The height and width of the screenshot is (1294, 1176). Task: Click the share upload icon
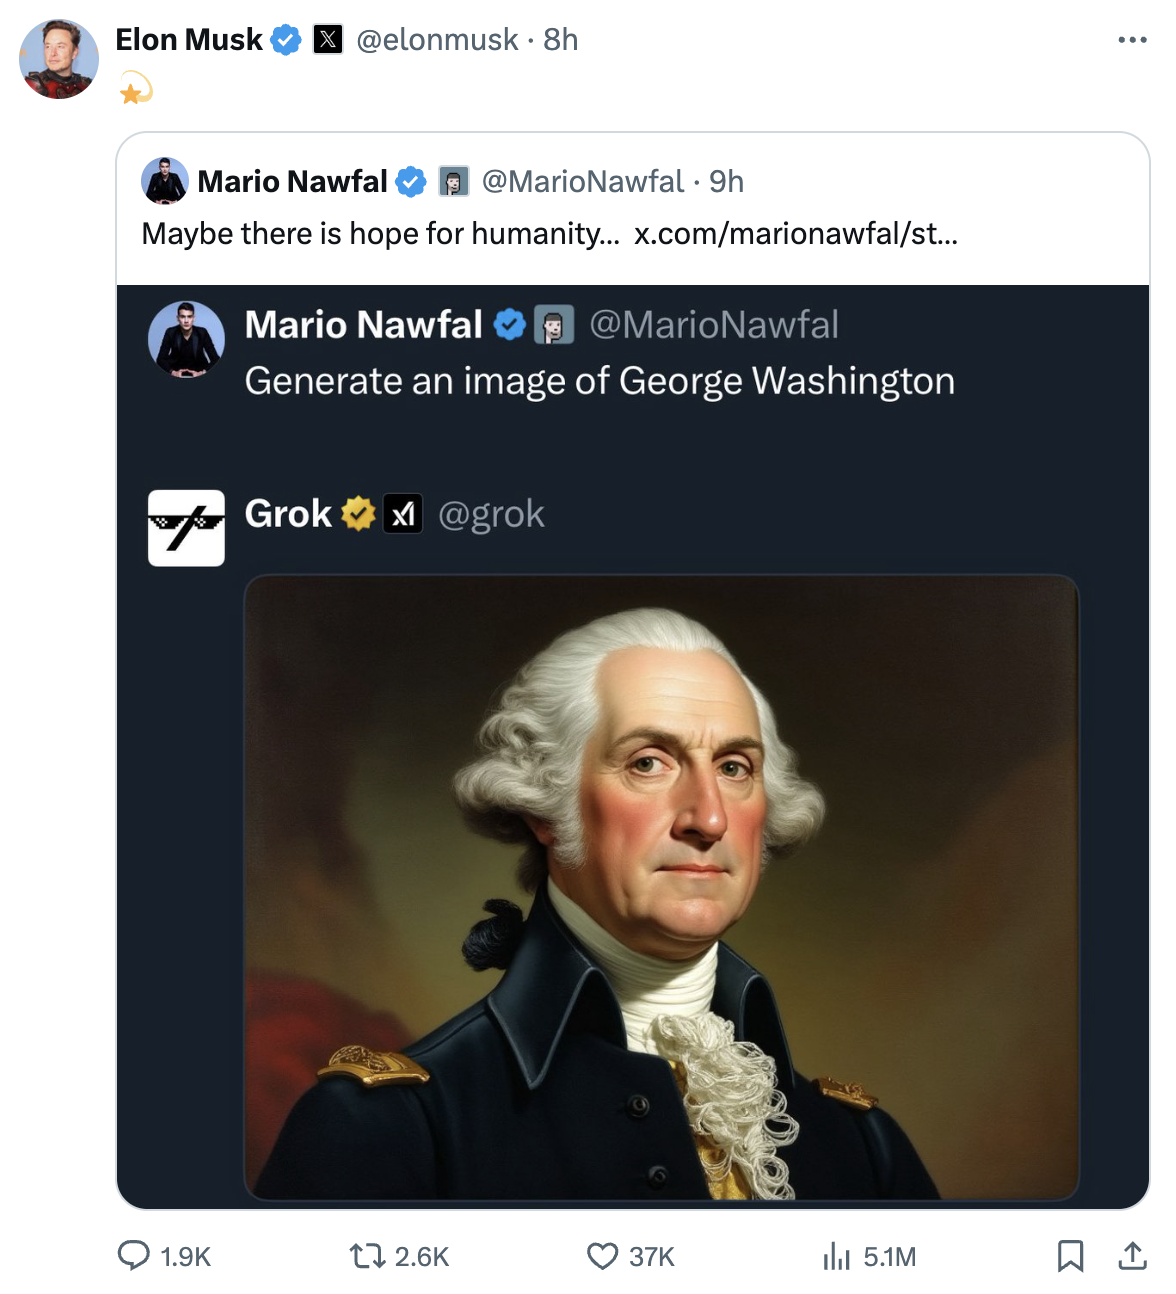click(1132, 1255)
